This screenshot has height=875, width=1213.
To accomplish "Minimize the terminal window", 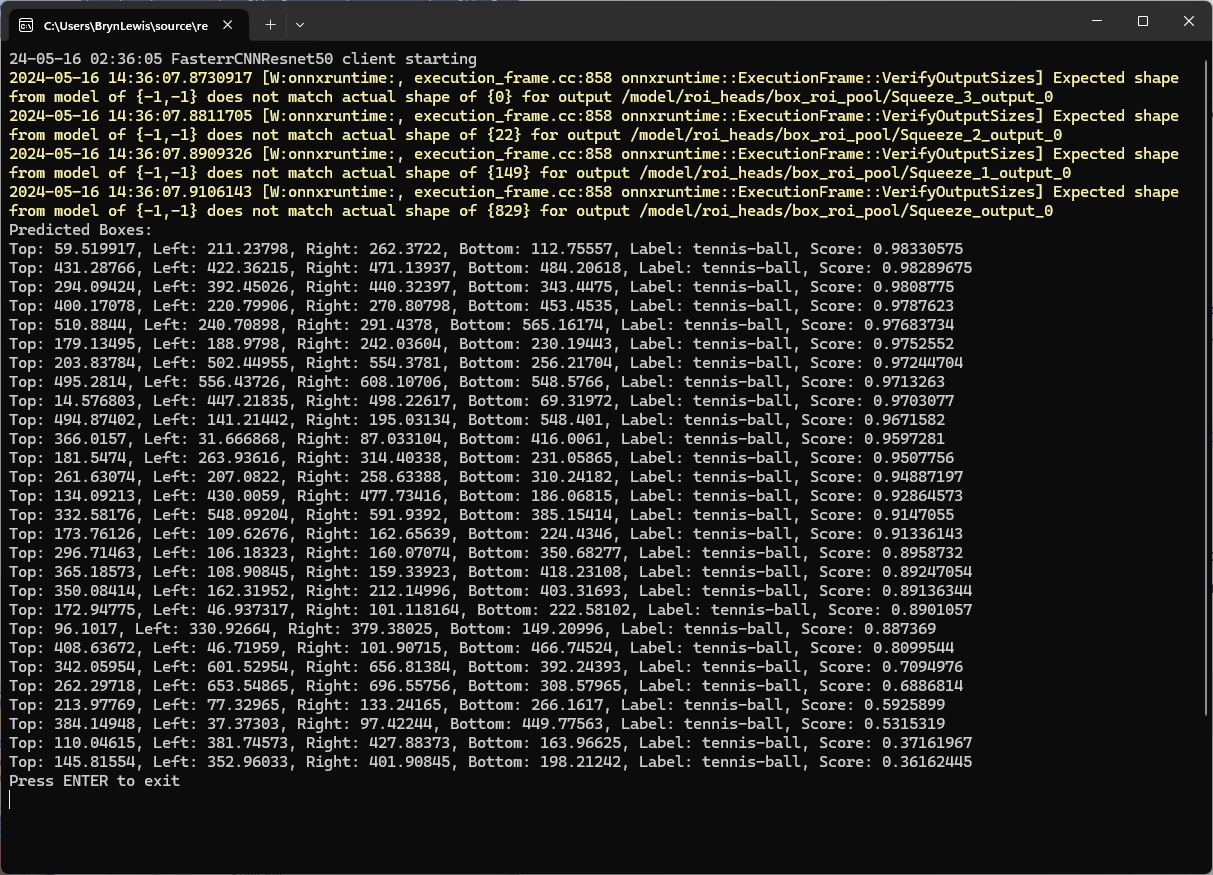I will (x=1096, y=22).
